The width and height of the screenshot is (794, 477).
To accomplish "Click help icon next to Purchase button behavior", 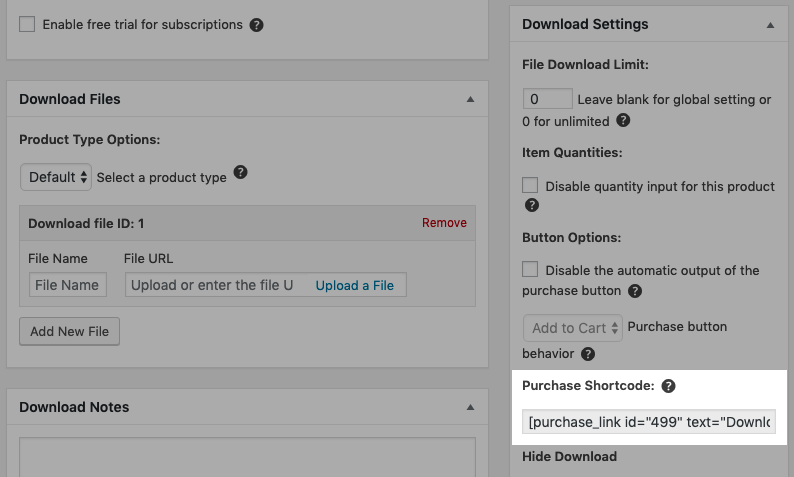I will coord(588,353).
